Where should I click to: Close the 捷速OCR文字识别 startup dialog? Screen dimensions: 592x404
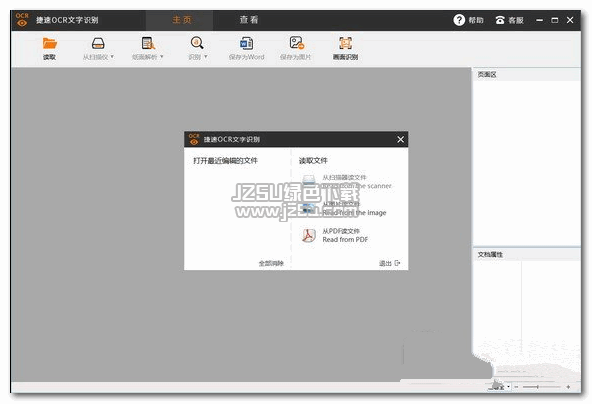400,140
